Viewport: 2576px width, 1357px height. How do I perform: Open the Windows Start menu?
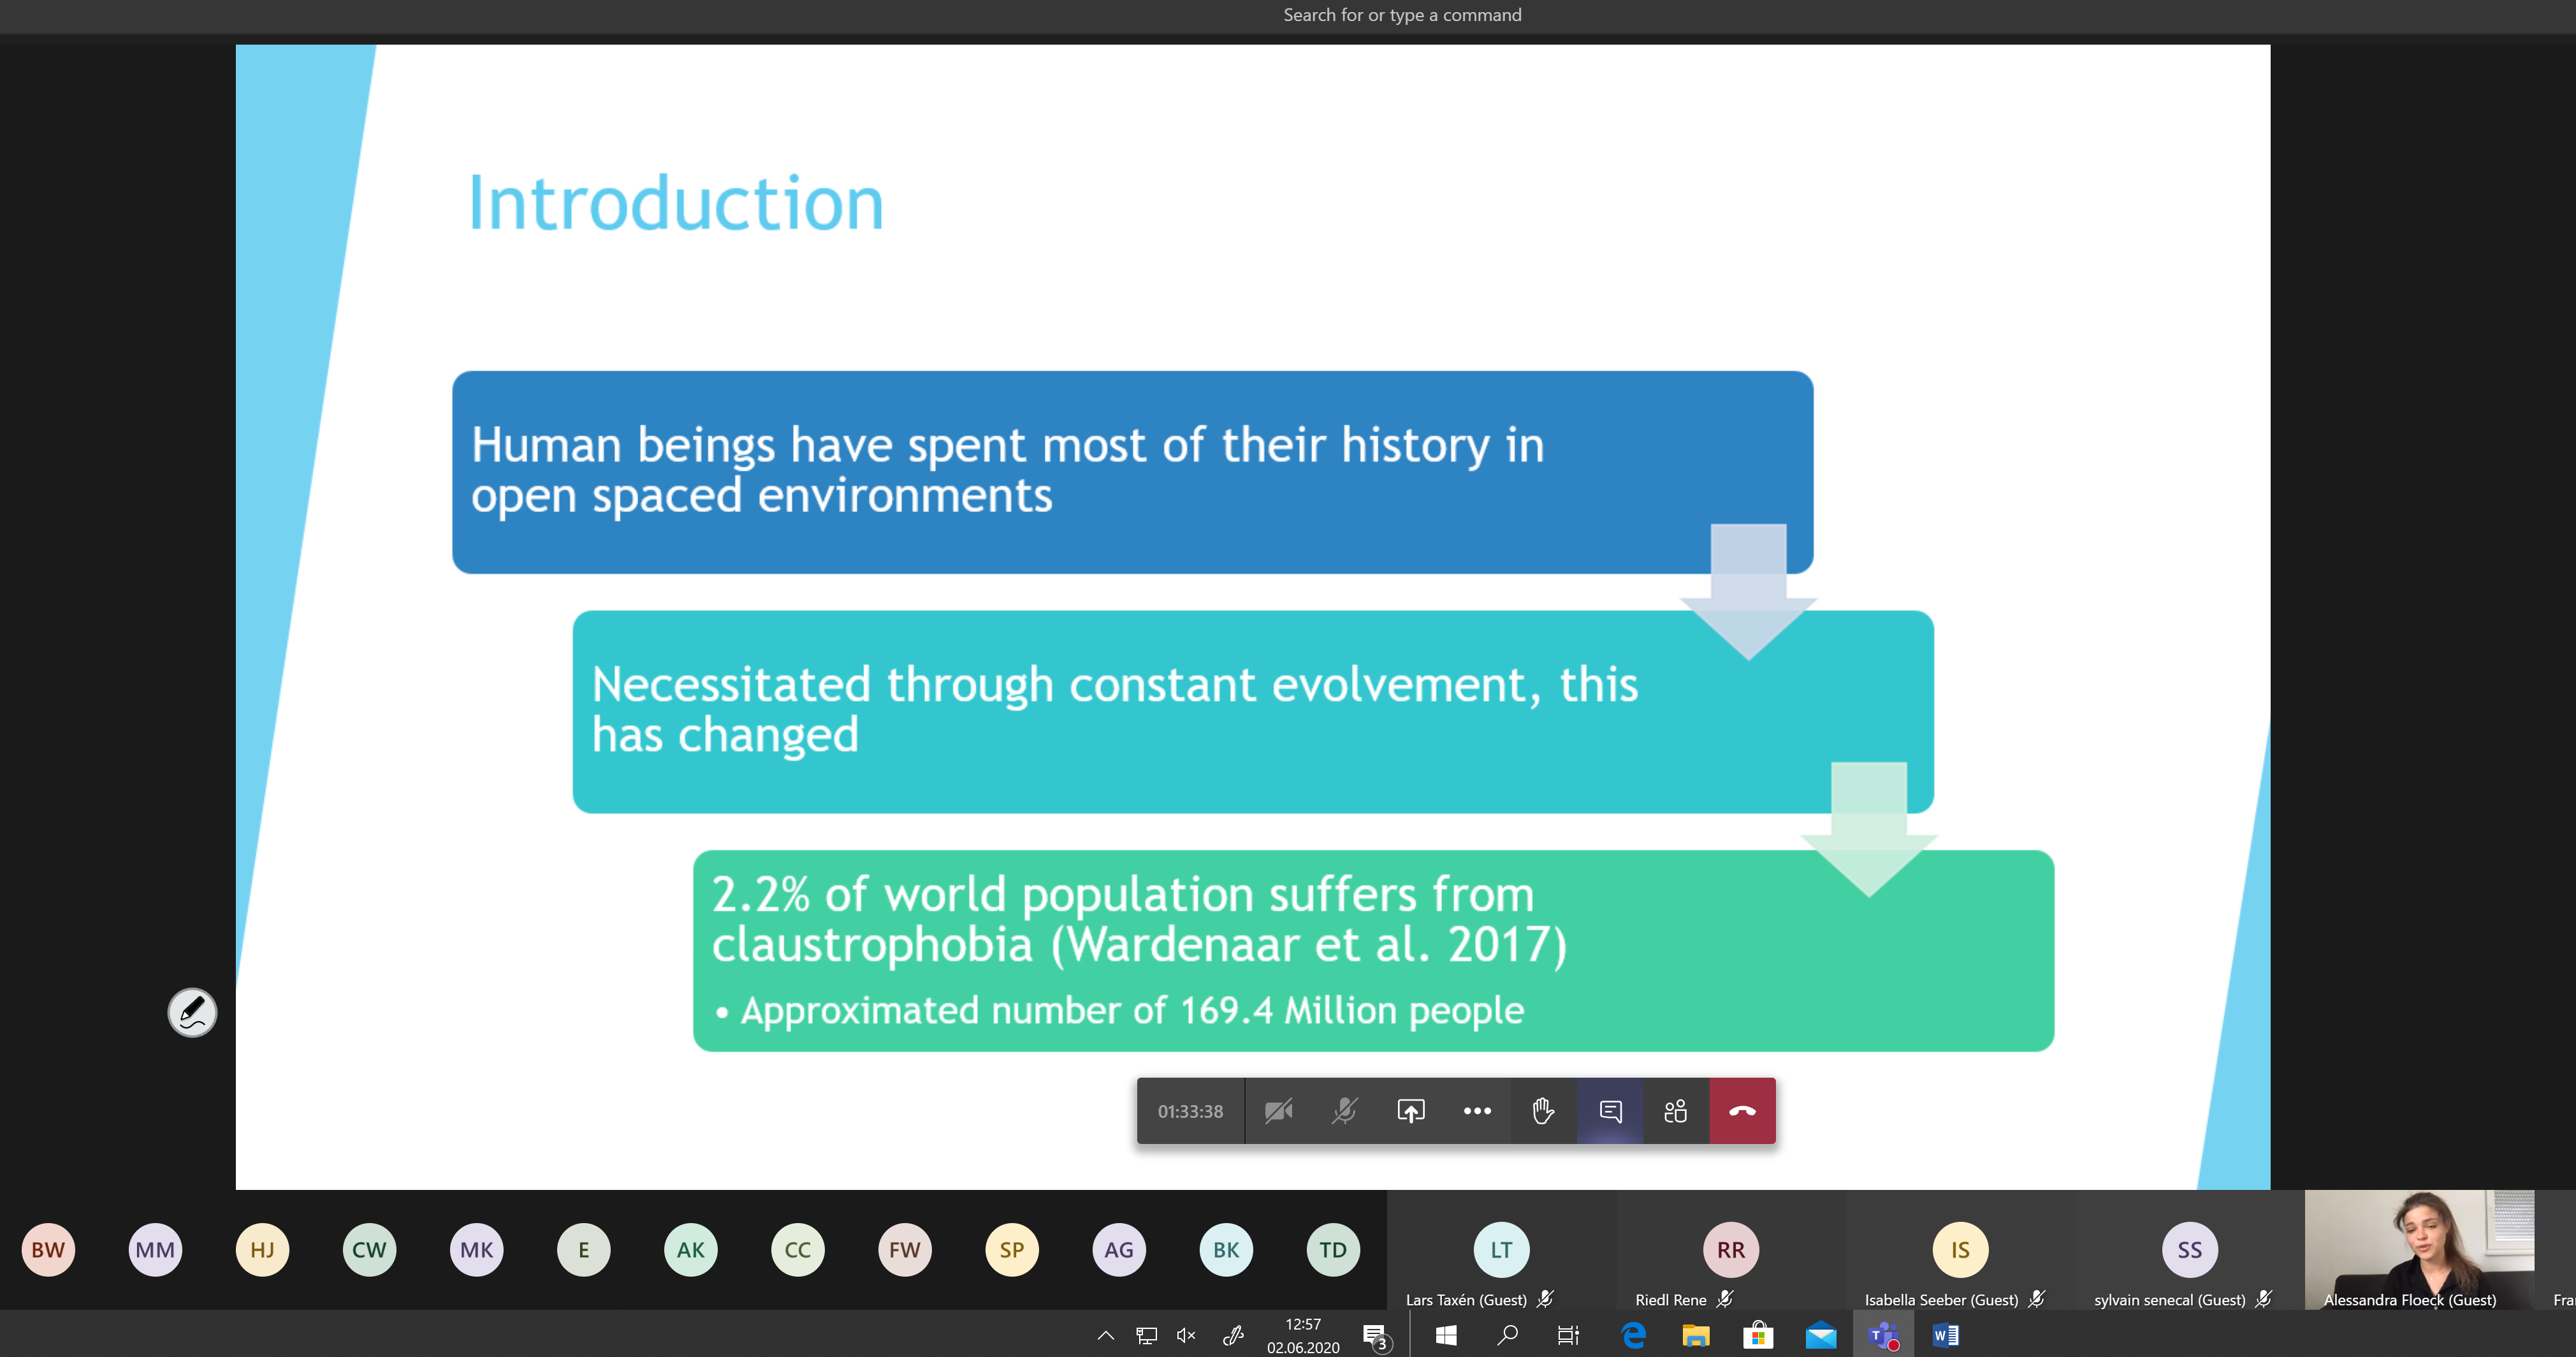click(1446, 1336)
